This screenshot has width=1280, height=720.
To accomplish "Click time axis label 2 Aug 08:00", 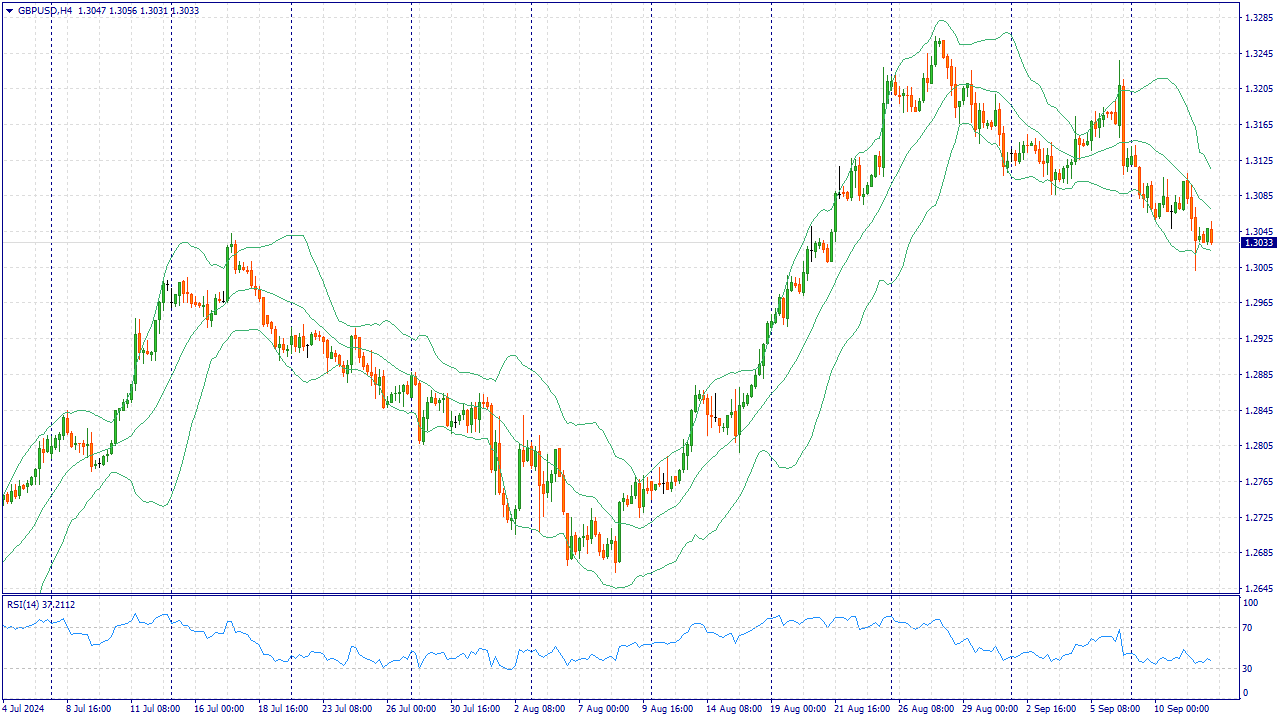I will pos(538,709).
